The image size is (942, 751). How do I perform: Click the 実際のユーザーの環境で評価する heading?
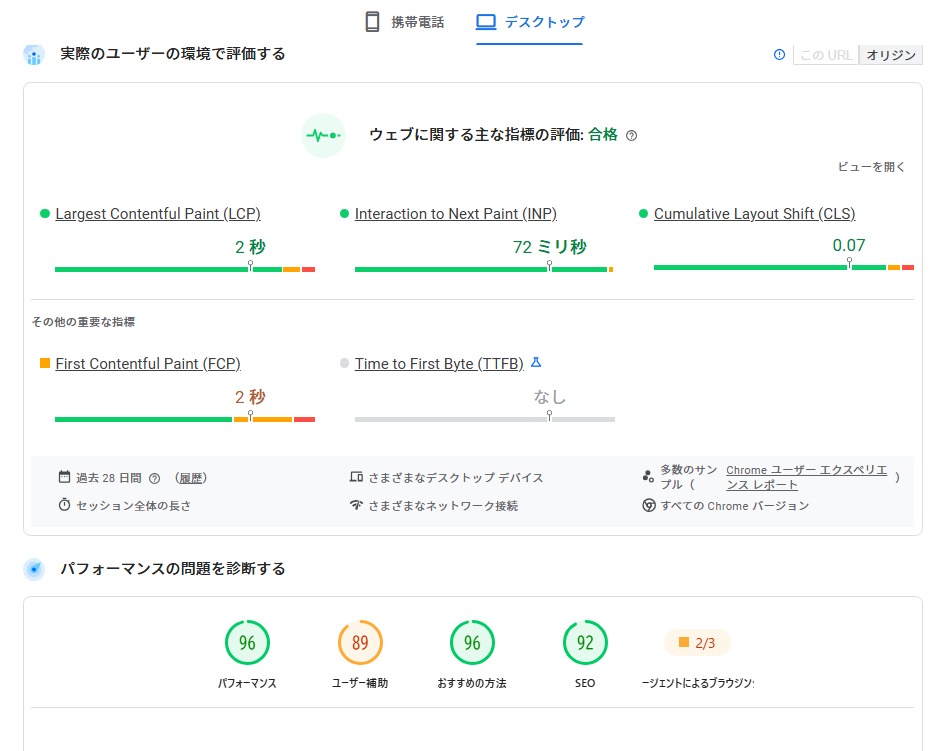(x=172, y=54)
